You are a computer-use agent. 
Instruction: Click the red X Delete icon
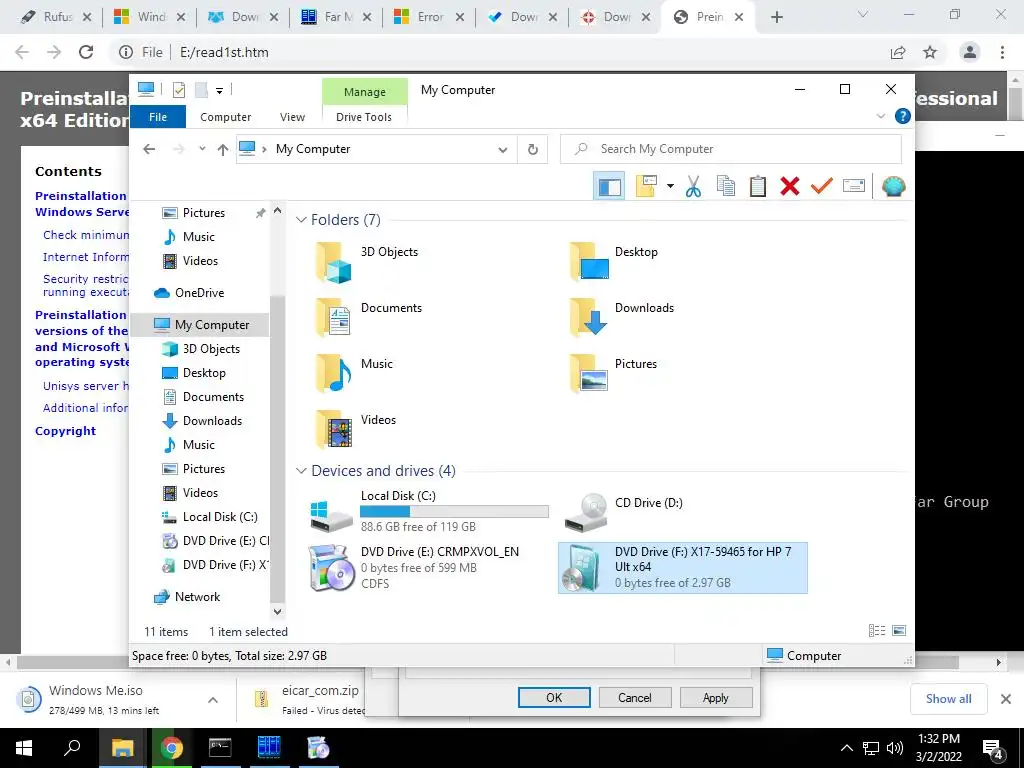(790, 187)
